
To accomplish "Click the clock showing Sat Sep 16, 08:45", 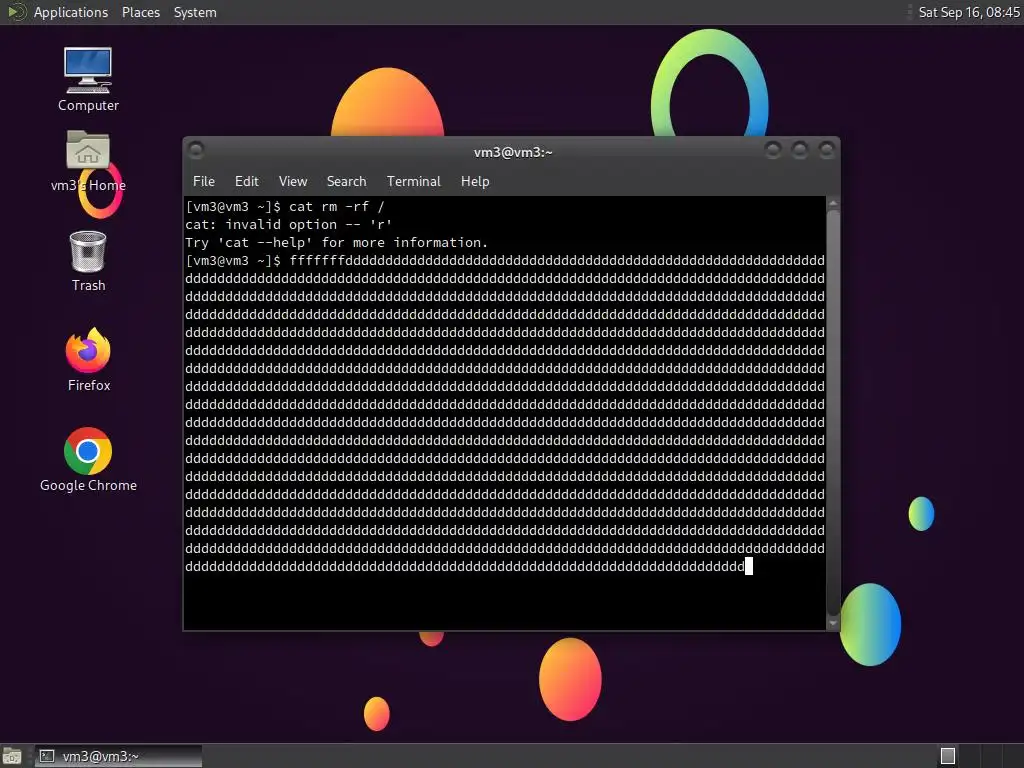I will pos(968,12).
